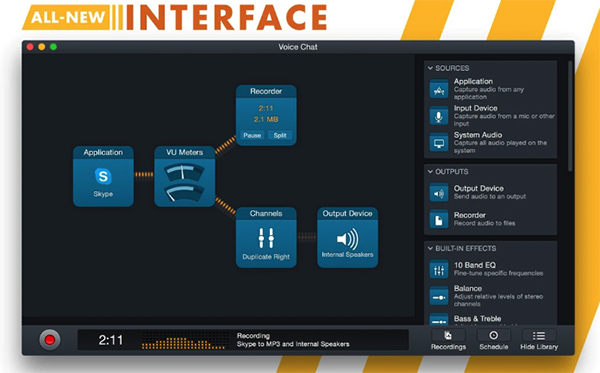This screenshot has width=600, height=373.
Task: Select the upper VU meter gauge
Action: [184, 173]
